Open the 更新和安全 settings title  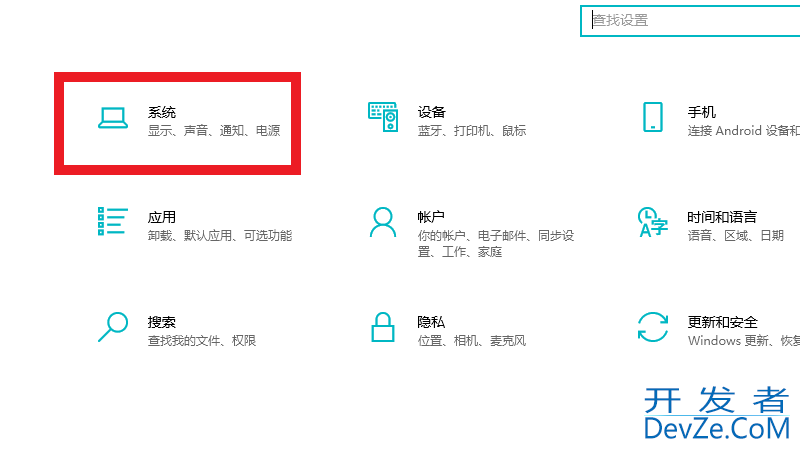coord(722,322)
